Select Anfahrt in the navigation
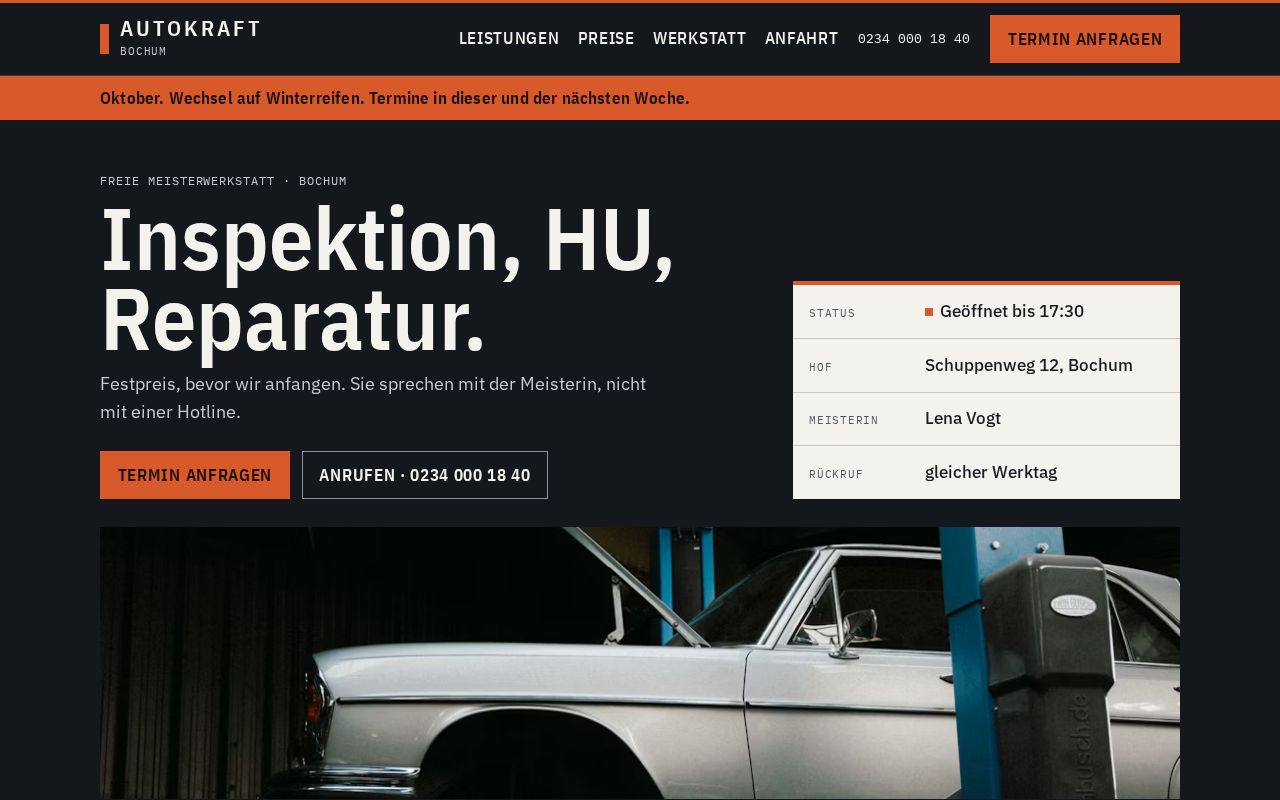The width and height of the screenshot is (1280, 800). [801, 39]
